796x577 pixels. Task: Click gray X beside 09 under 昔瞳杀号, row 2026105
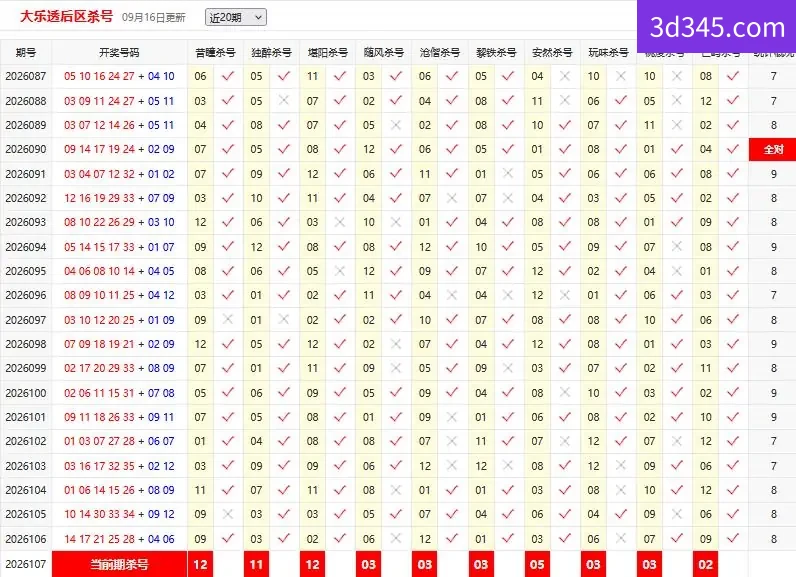(228, 514)
